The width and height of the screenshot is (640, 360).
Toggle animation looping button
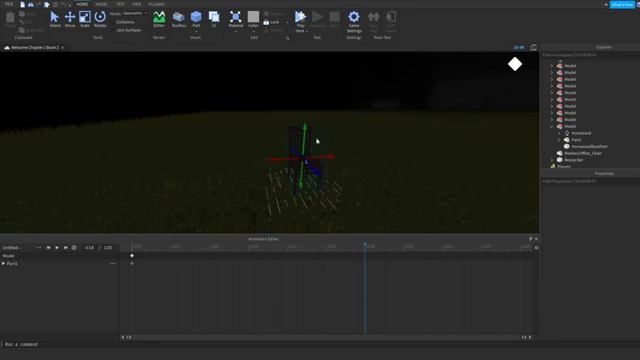pos(74,247)
